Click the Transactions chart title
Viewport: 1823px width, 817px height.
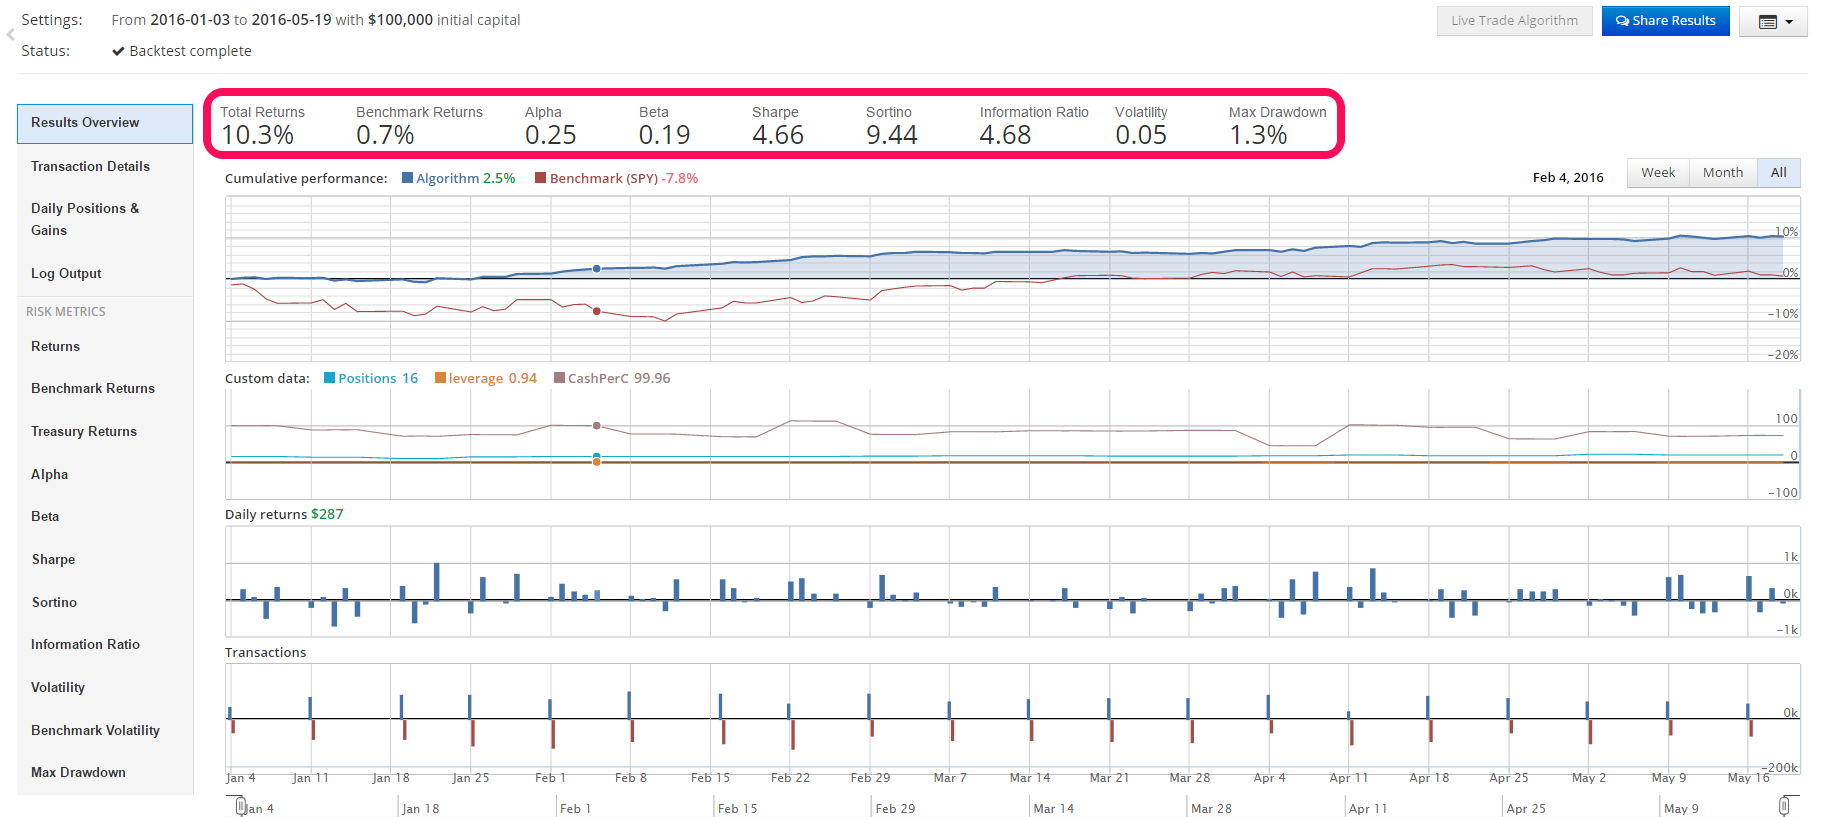pos(266,652)
